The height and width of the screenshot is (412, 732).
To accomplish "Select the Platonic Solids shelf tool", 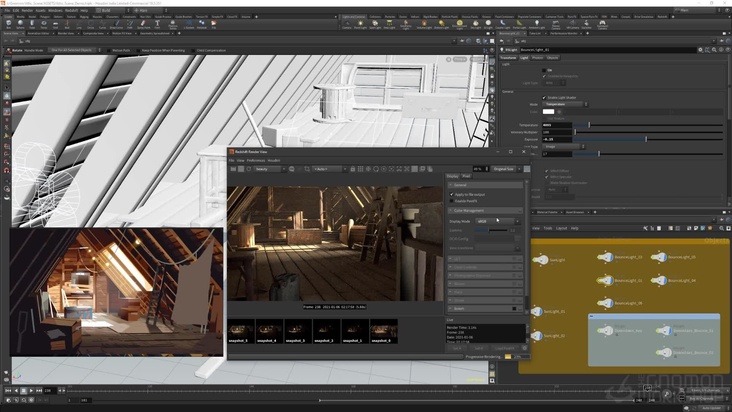I will 173,24.
